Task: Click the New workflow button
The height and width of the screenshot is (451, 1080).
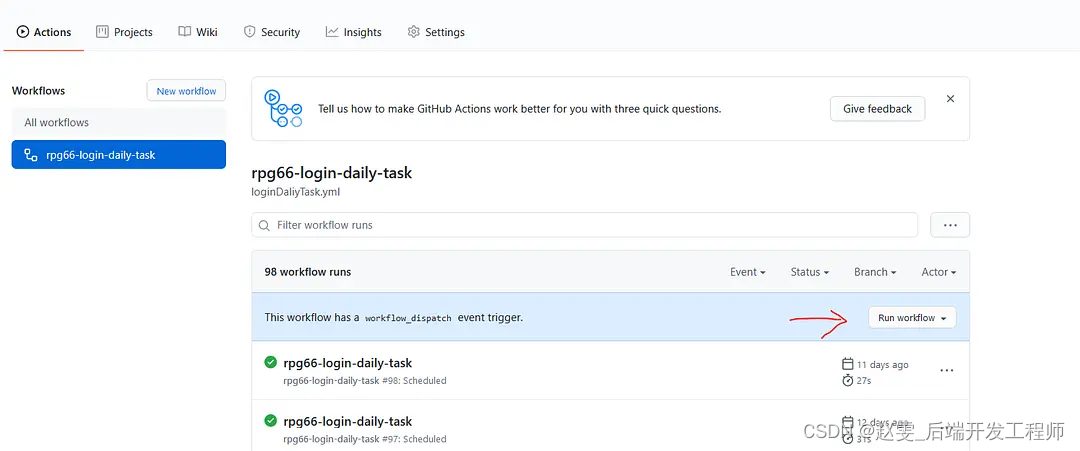Action: (186, 91)
